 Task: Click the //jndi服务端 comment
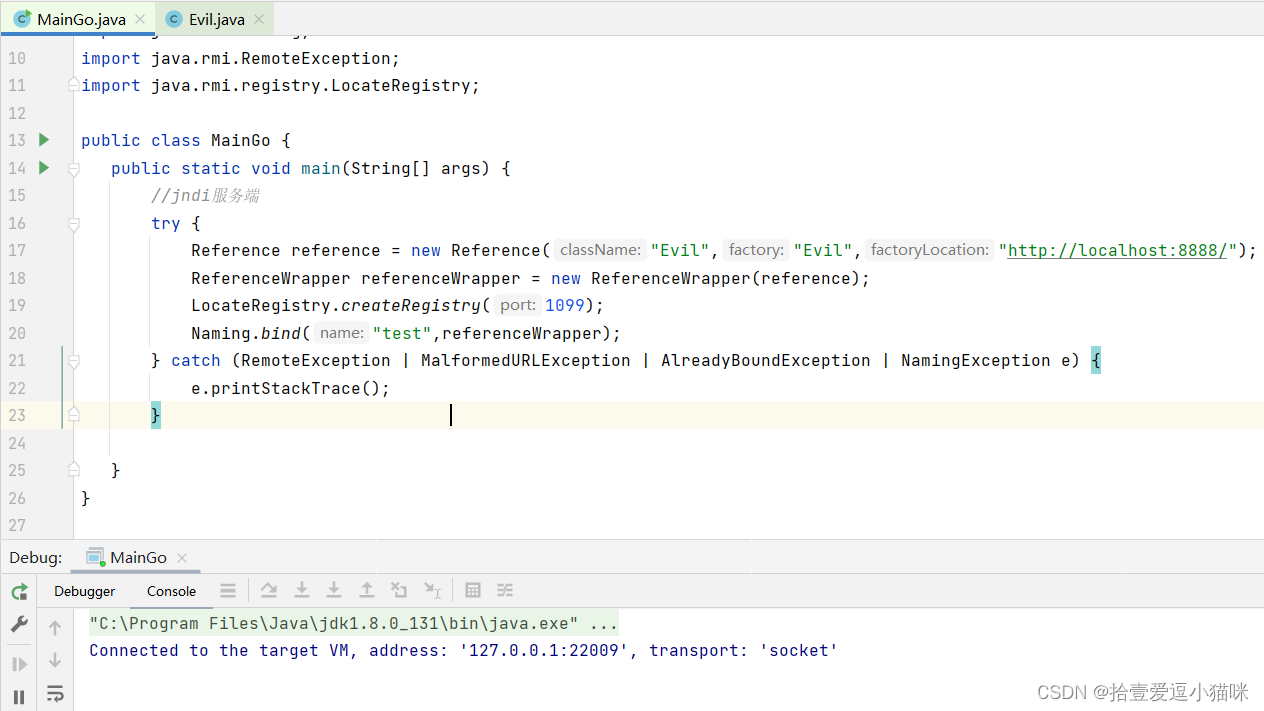[x=206, y=196]
